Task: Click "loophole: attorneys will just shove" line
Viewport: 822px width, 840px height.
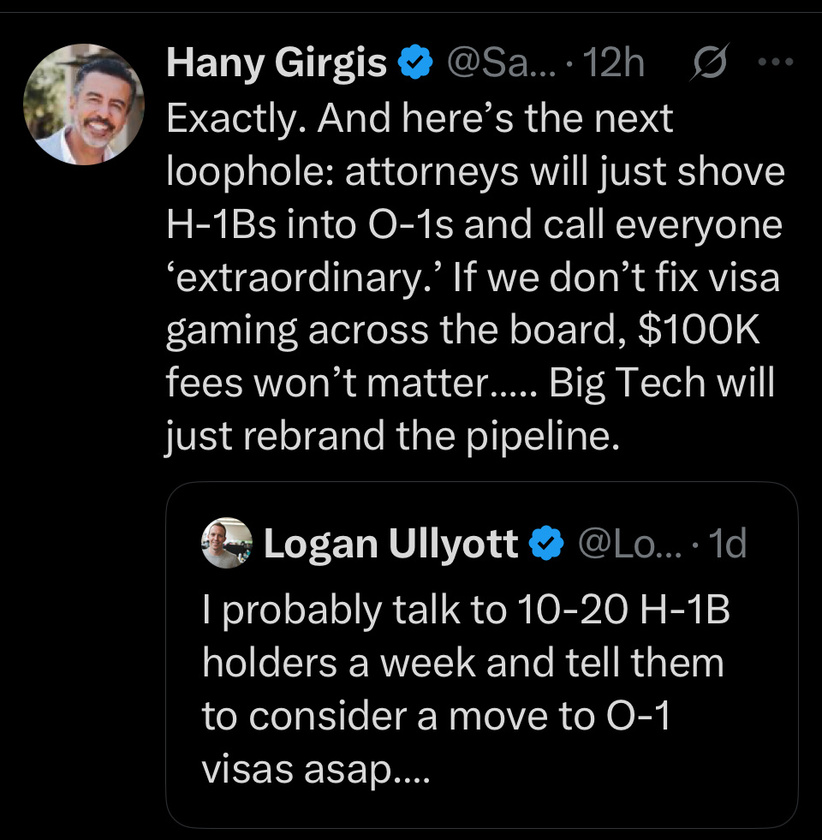Action: pyautogui.click(x=476, y=172)
